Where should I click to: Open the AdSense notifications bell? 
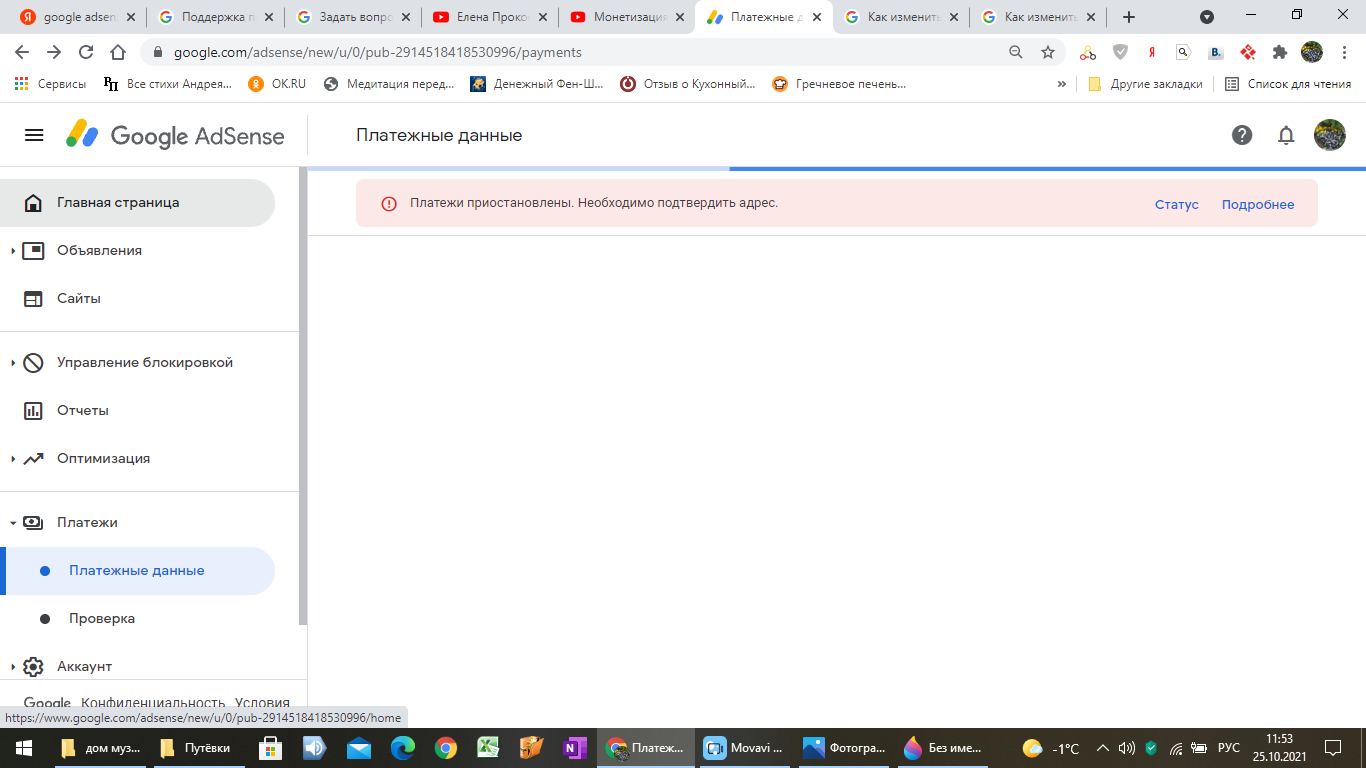1286,135
